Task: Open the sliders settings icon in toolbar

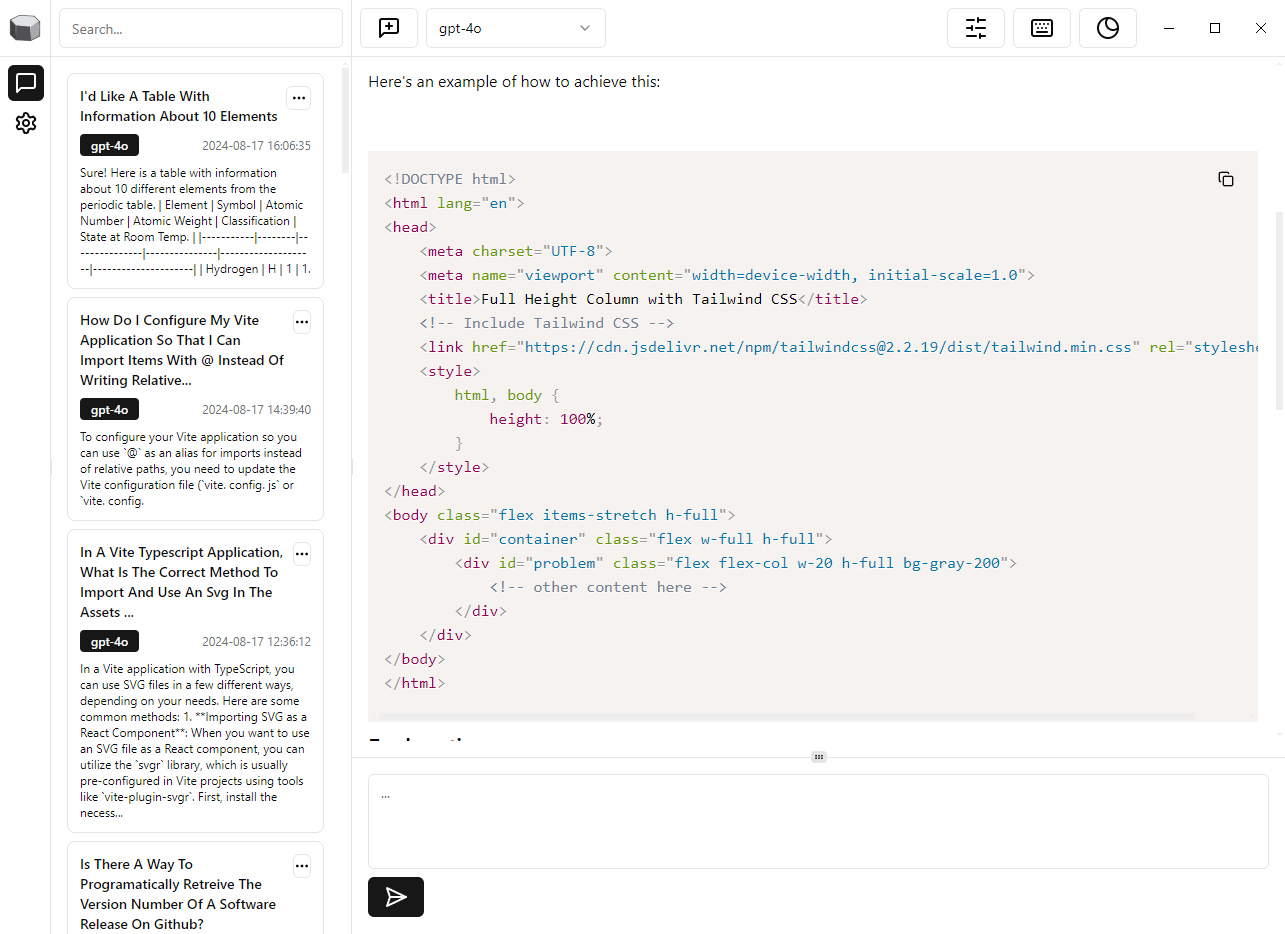Action: tap(975, 28)
